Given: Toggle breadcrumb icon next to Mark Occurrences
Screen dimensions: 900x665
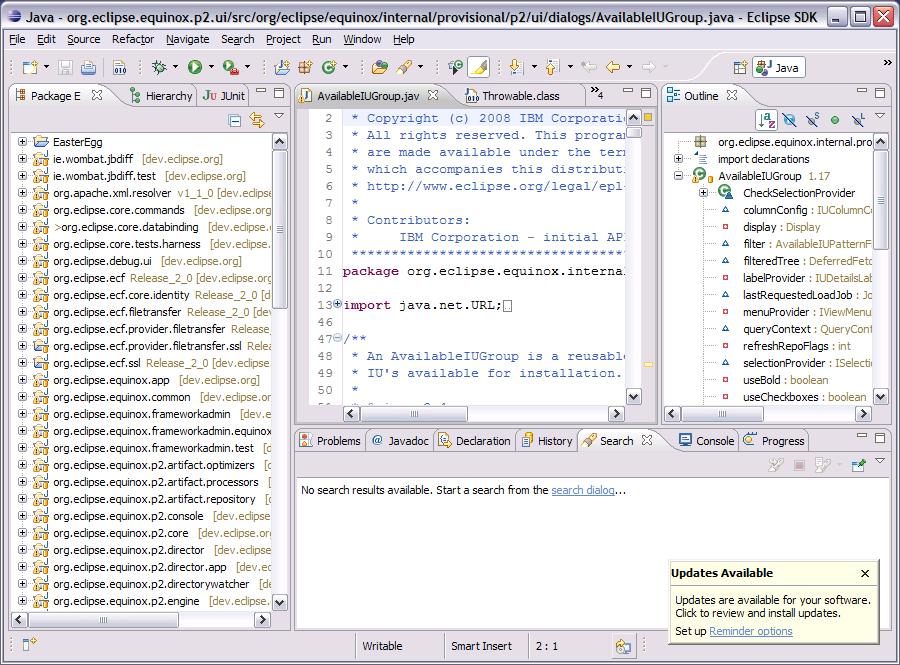Looking at the screenshot, I should [x=455, y=67].
